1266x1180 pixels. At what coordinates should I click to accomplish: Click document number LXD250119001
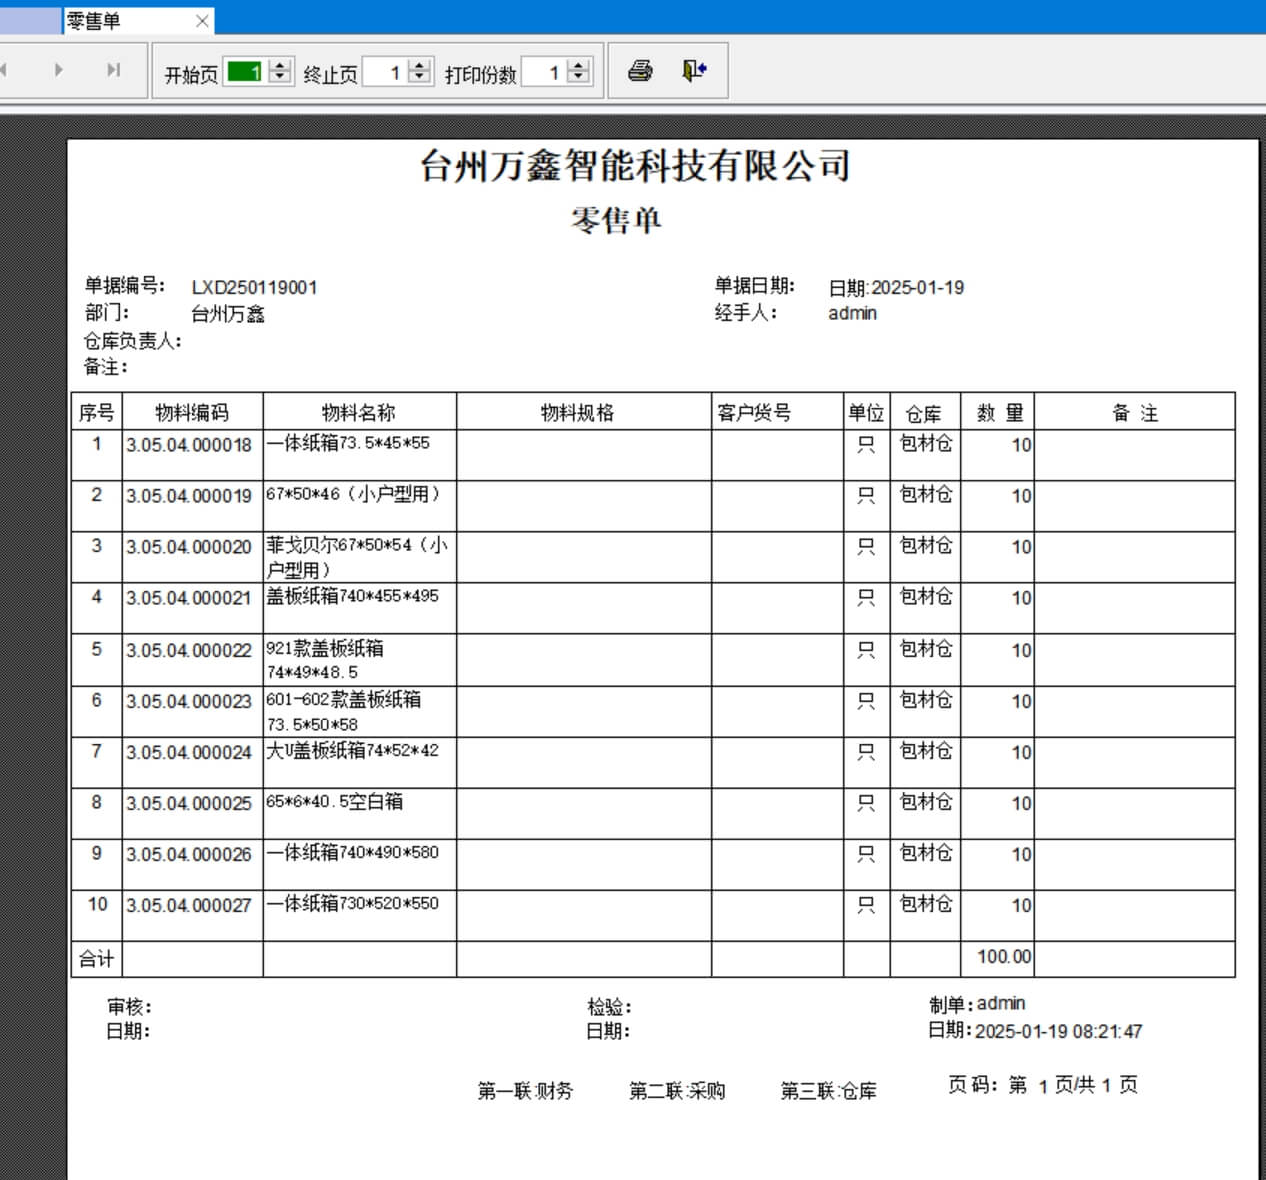pyautogui.click(x=254, y=288)
